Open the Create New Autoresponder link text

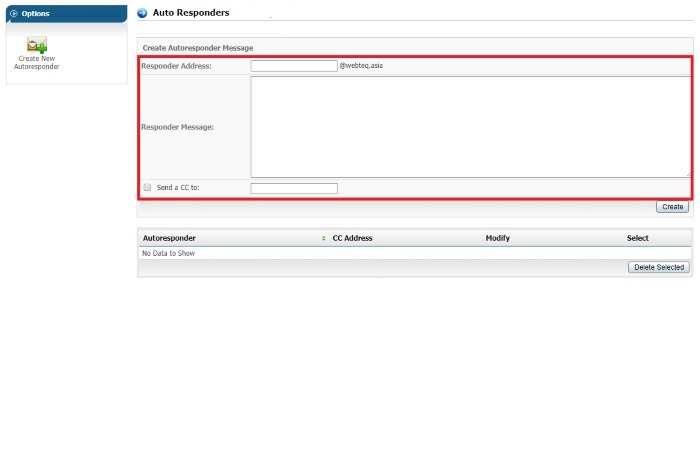click(37, 62)
